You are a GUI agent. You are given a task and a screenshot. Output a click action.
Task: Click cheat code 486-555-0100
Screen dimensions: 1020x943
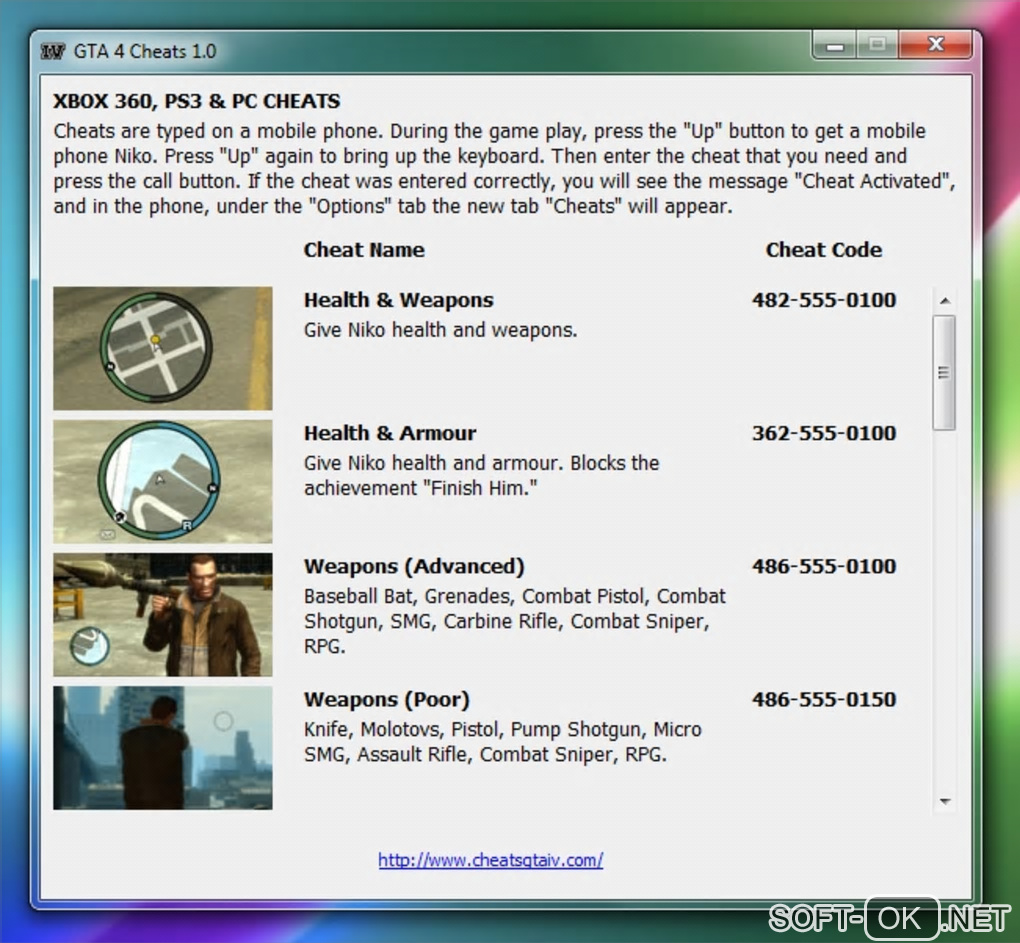[824, 566]
